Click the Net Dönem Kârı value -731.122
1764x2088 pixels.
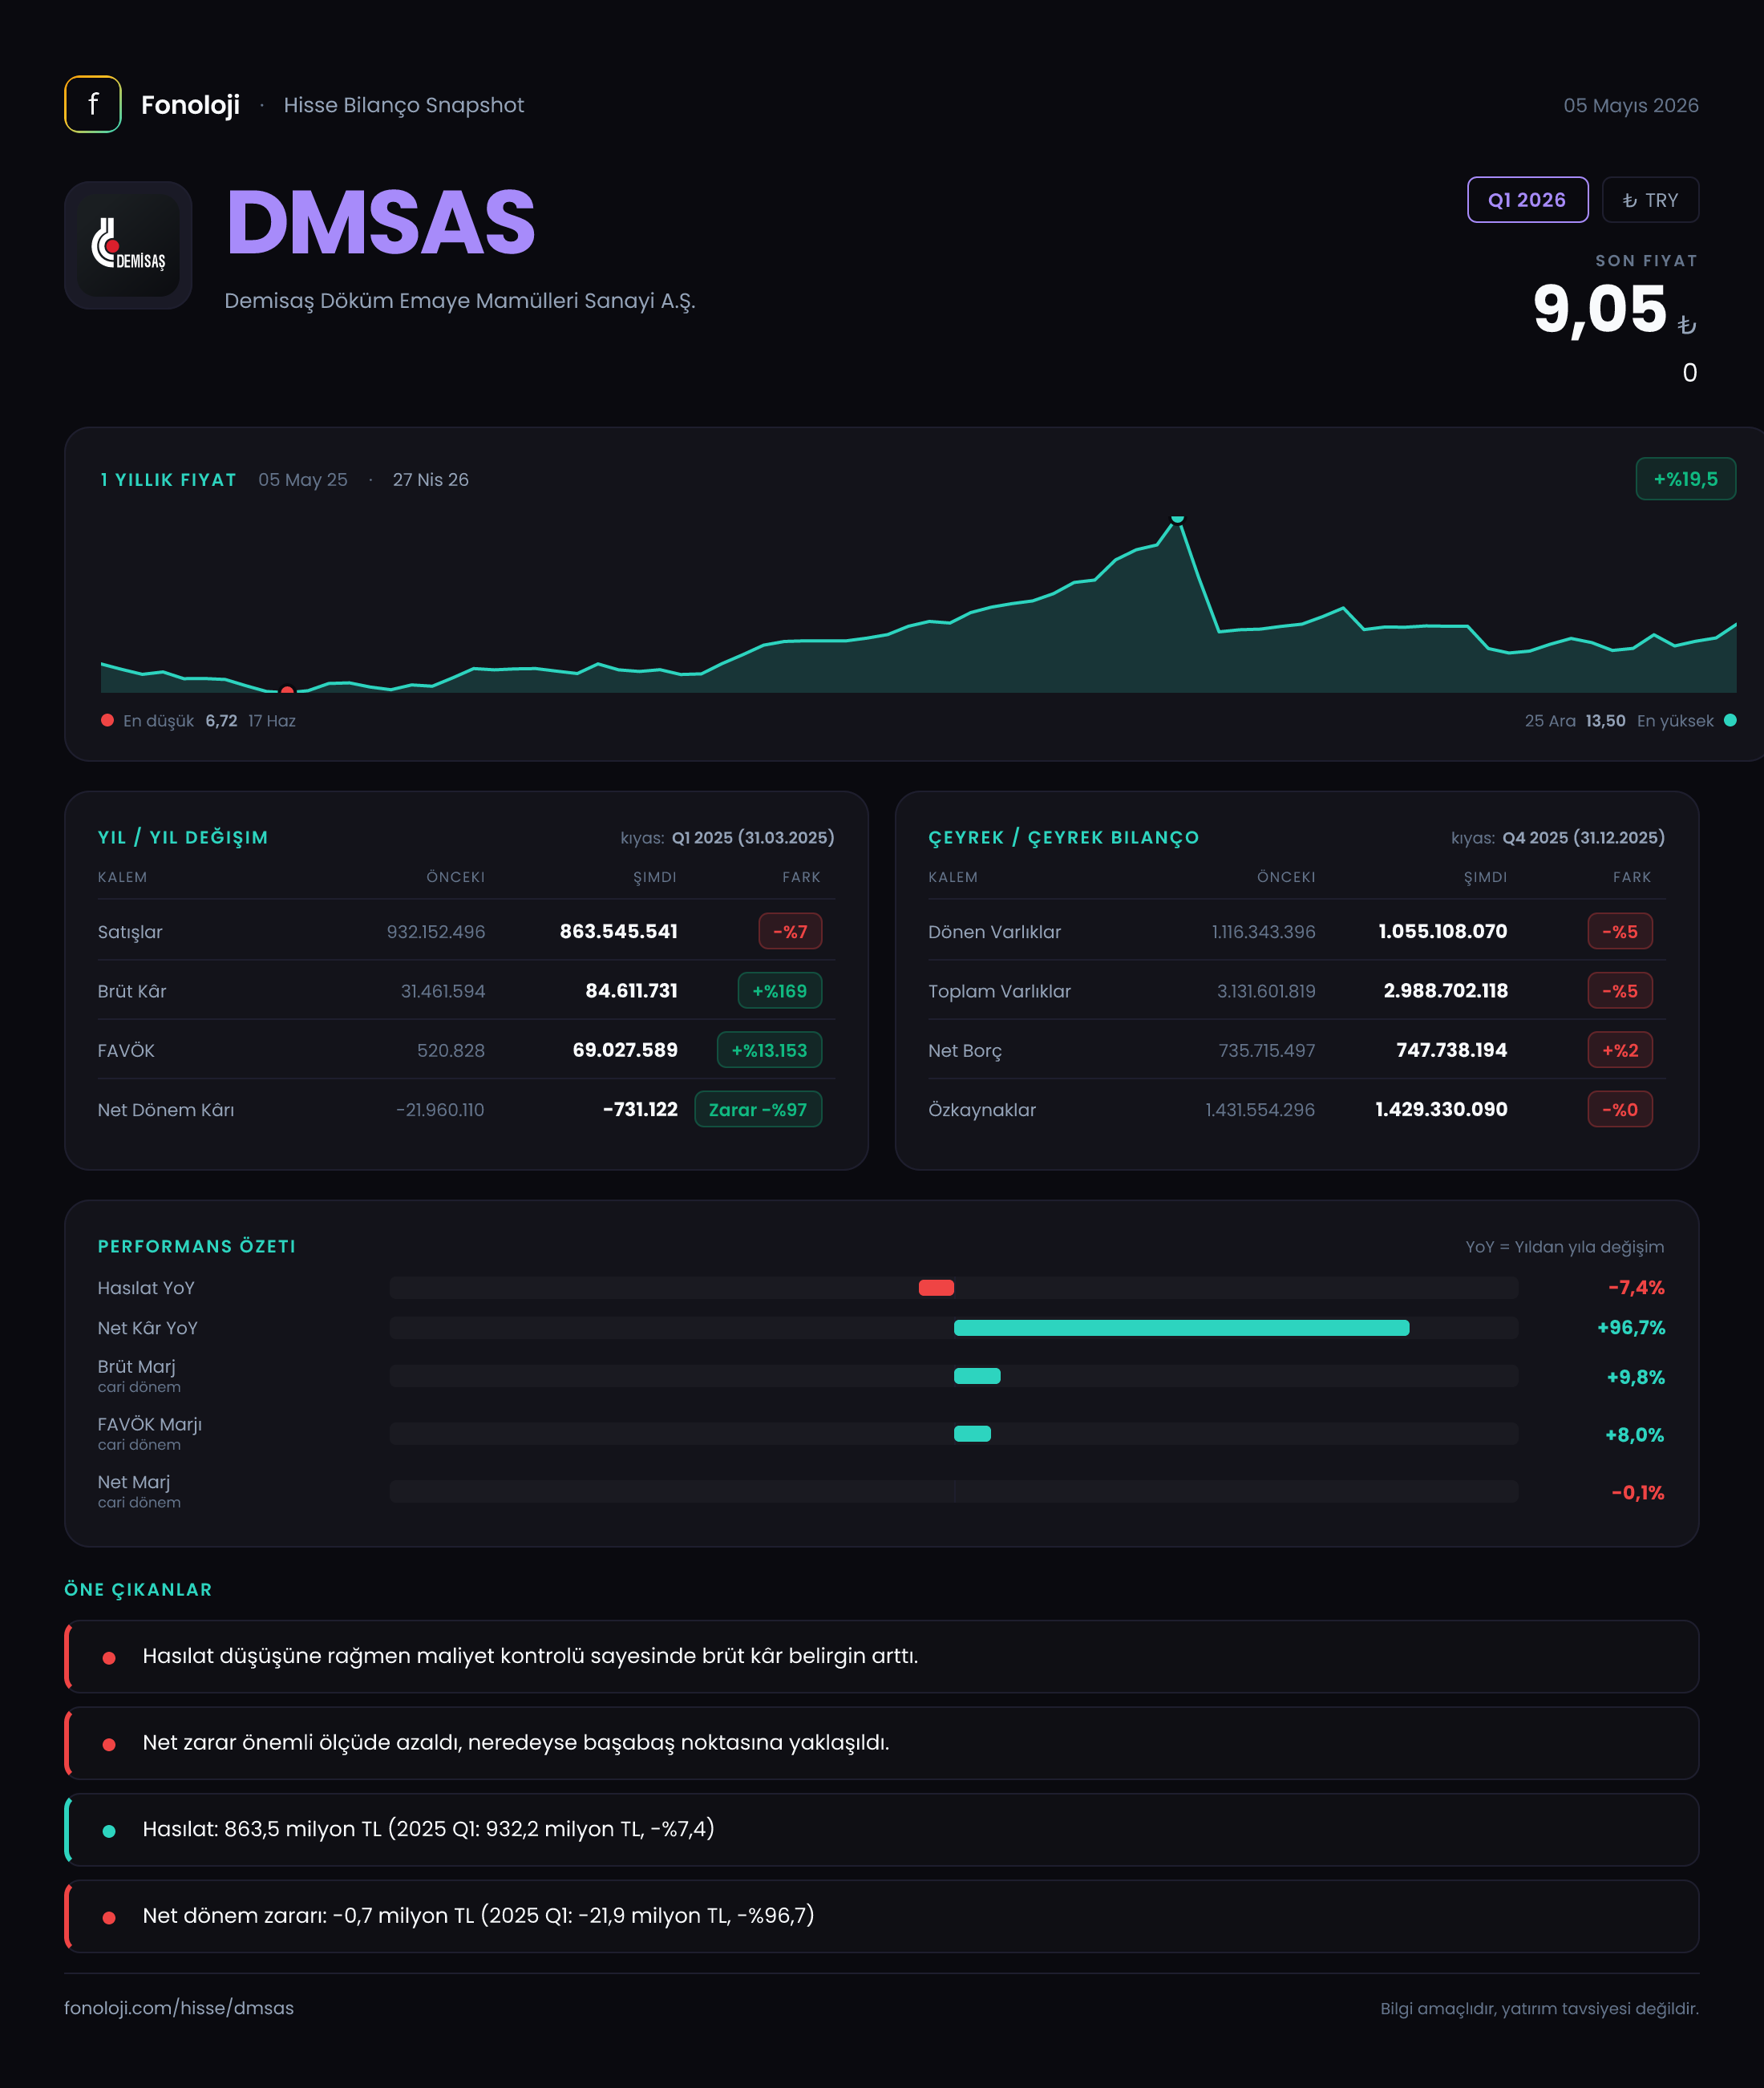click(x=640, y=1109)
